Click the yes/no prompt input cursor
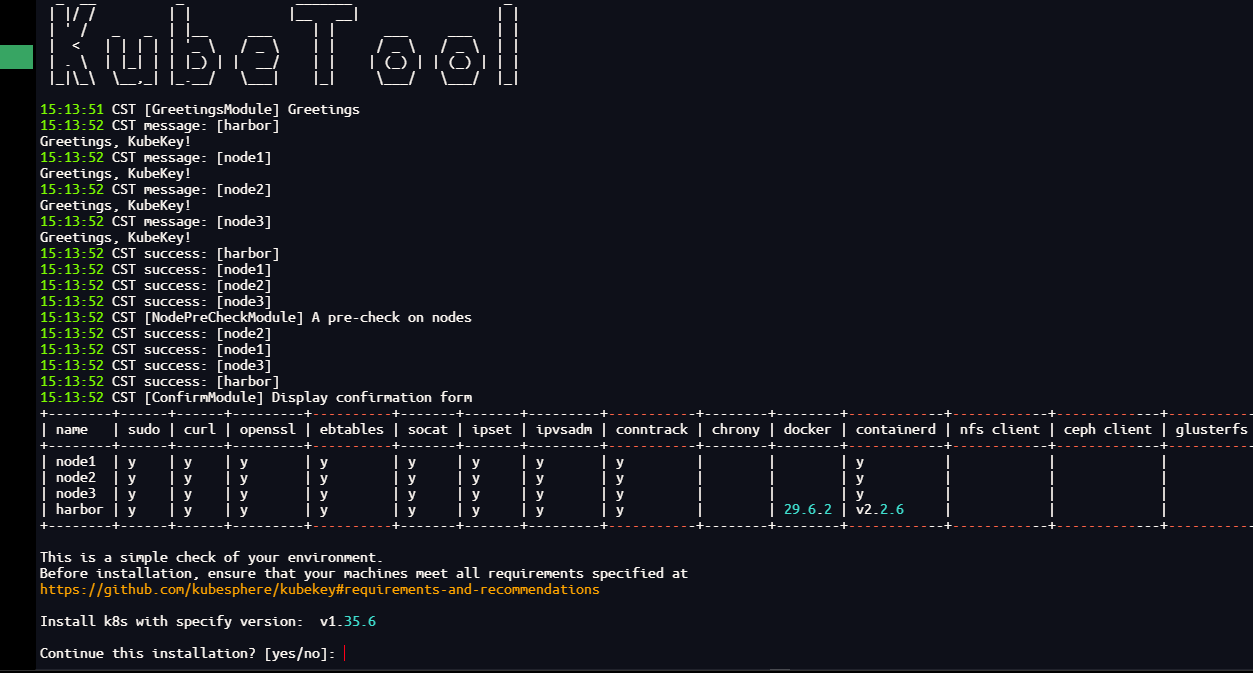Image resolution: width=1253 pixels, height=673 pixels. tap(344, 654)
